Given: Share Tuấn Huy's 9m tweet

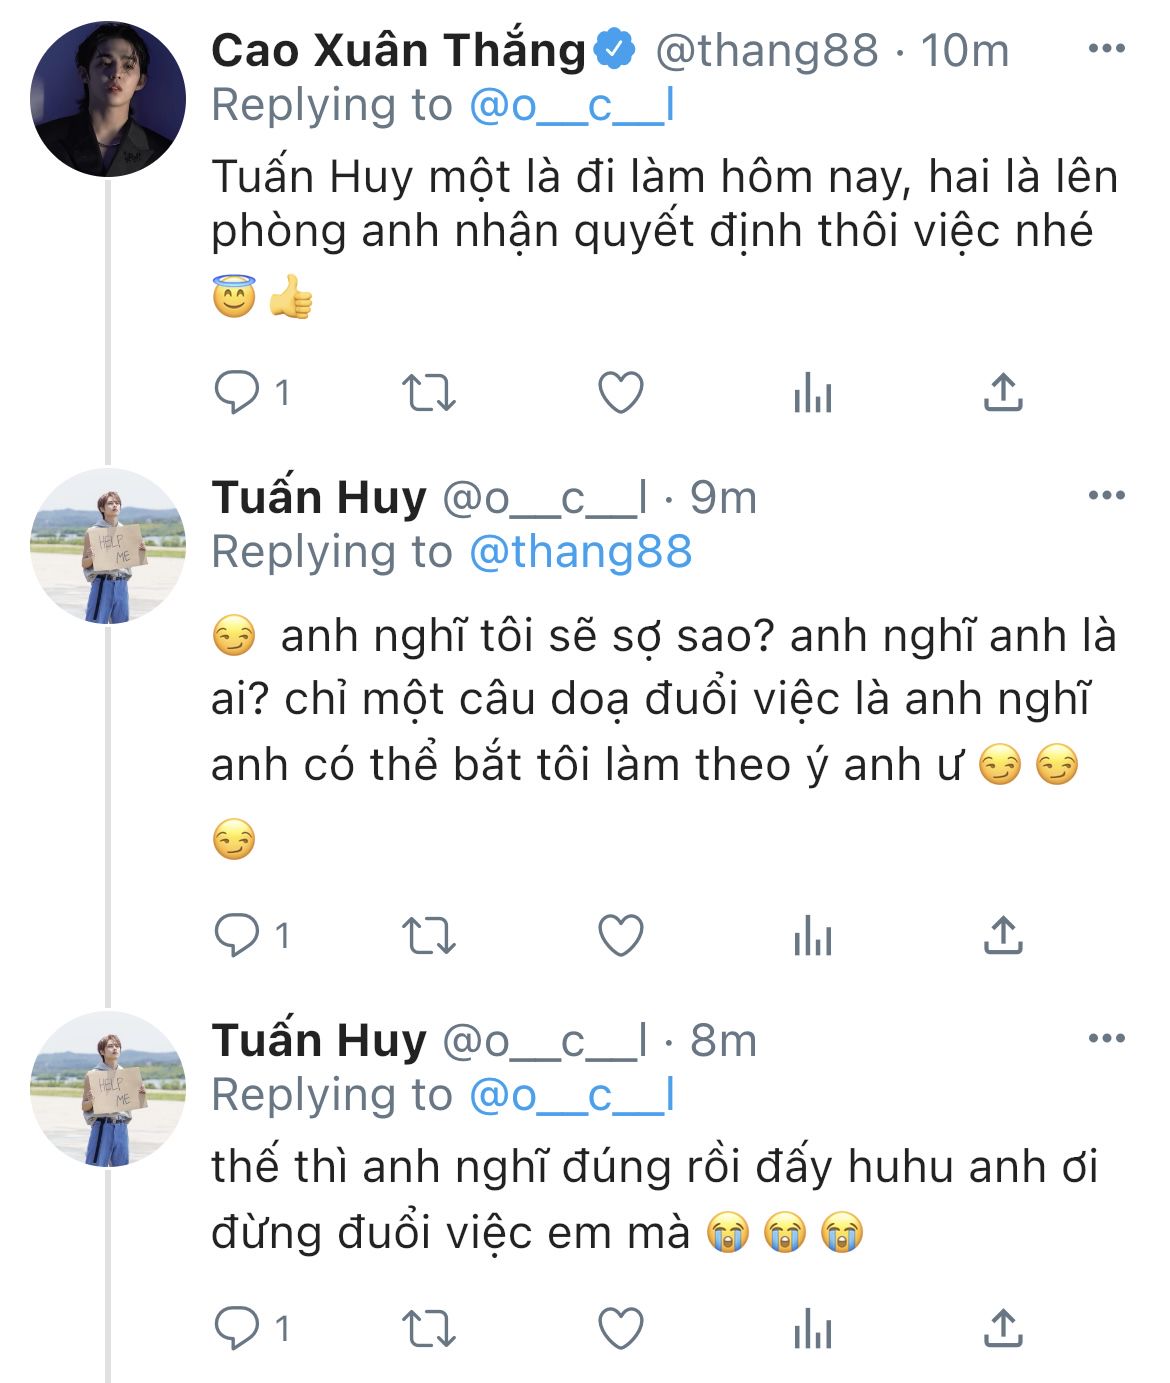Looking at the screenshot, I should click(x=1002, y=936).
